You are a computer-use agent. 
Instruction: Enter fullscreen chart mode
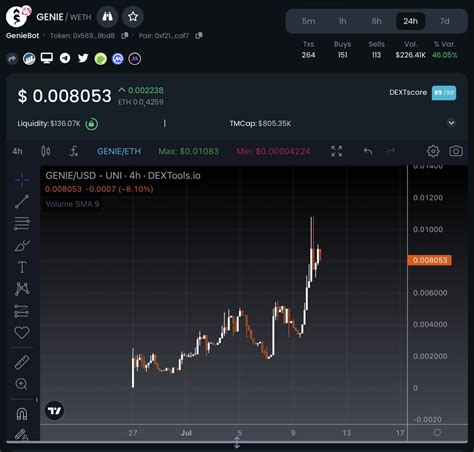(x=337, y=151)
